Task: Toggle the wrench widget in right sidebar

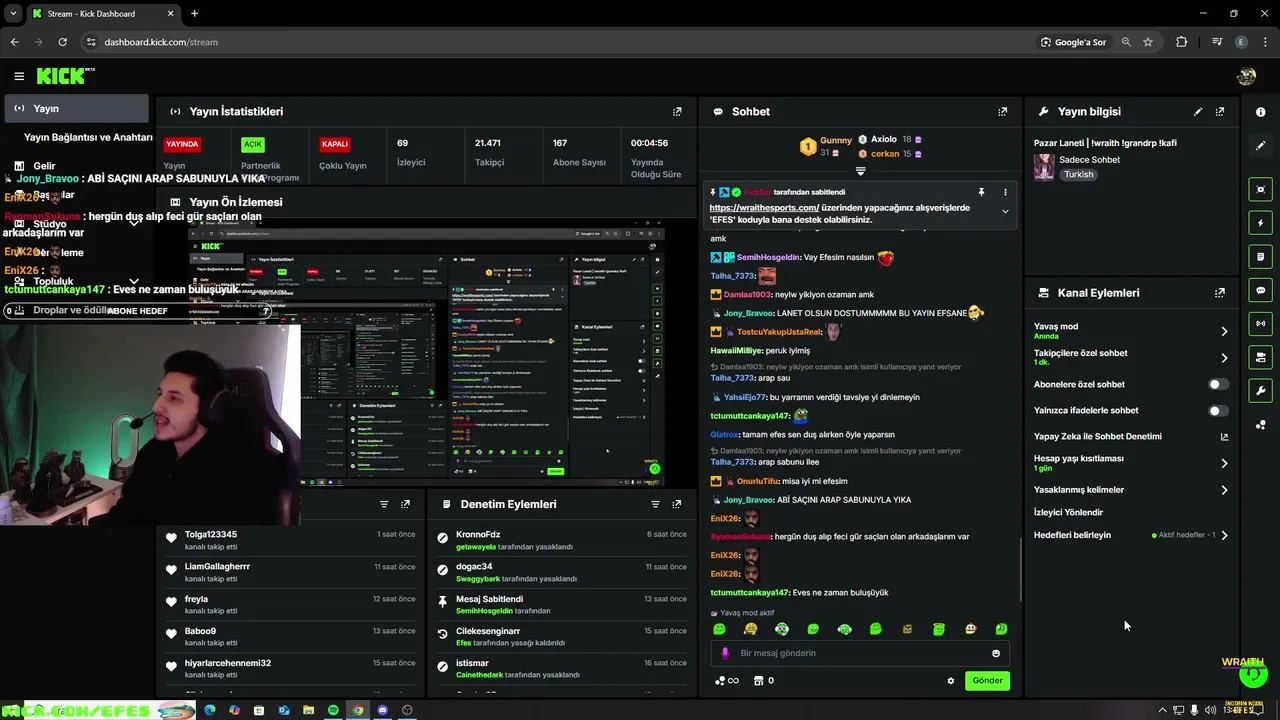Action: tap(1261, 391)
